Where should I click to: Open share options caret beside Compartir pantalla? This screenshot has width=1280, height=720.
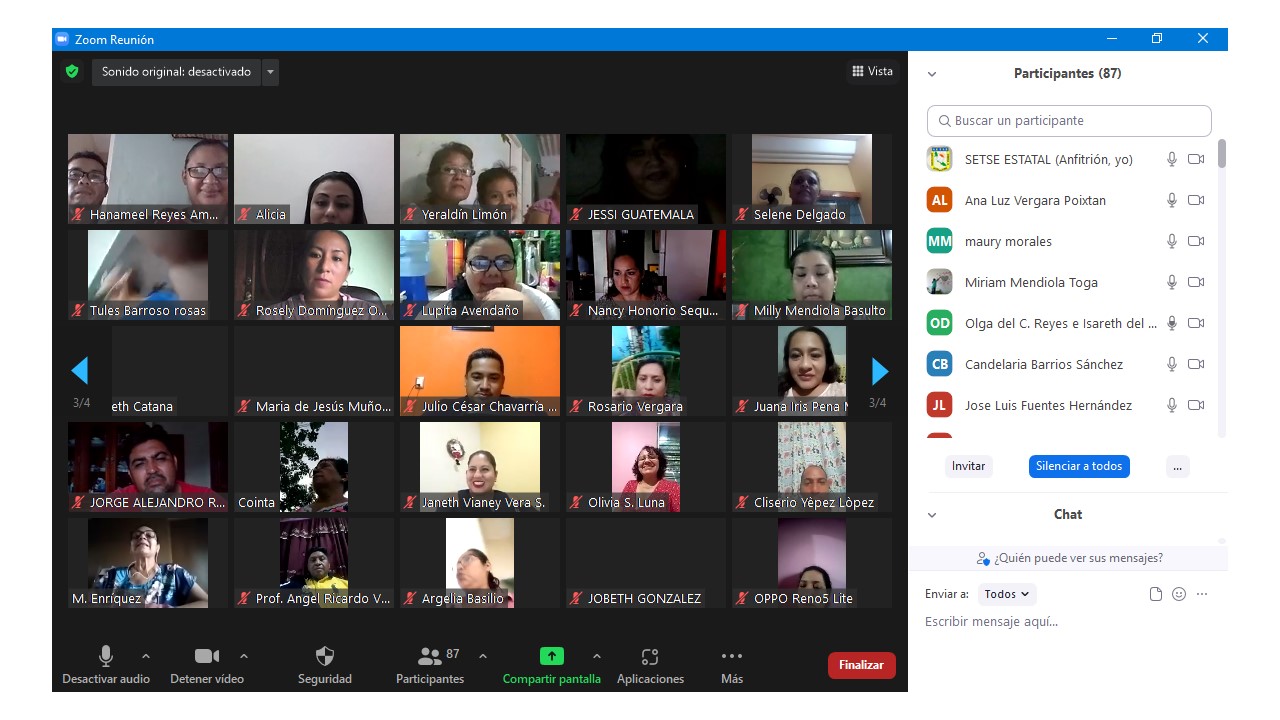tap(597, 656)
